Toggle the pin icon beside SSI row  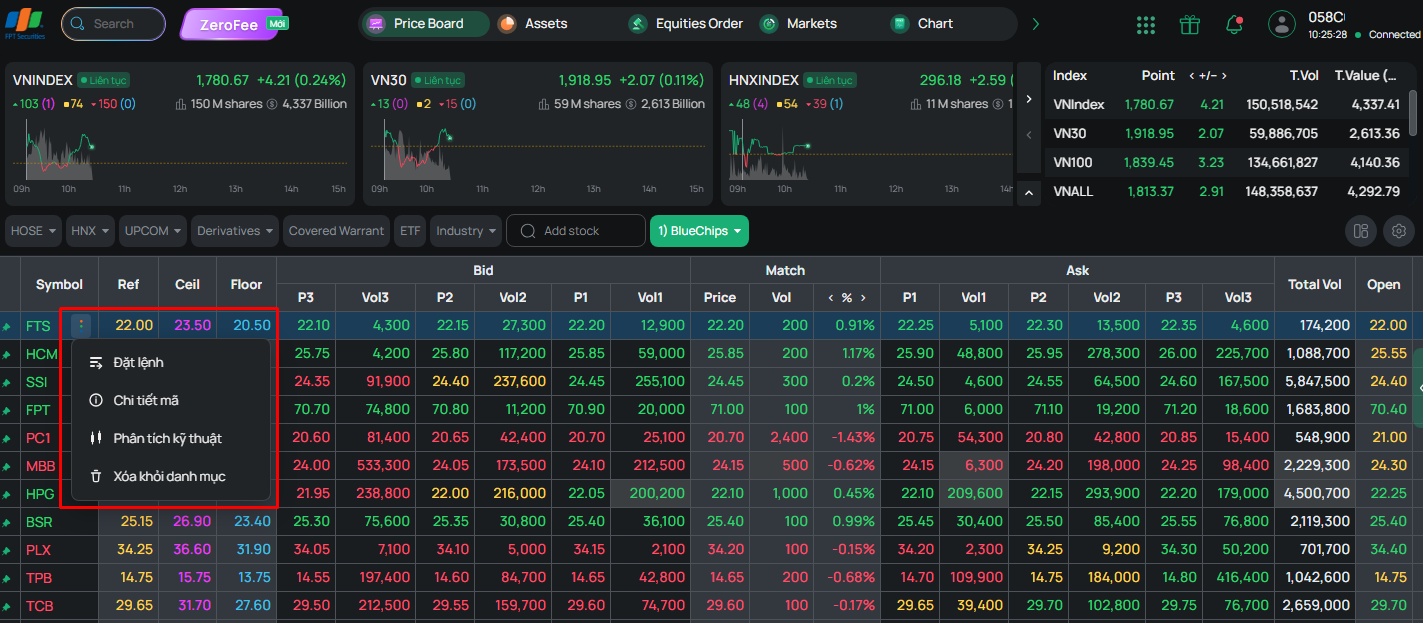pyautogui.click(x=8, y=382)
